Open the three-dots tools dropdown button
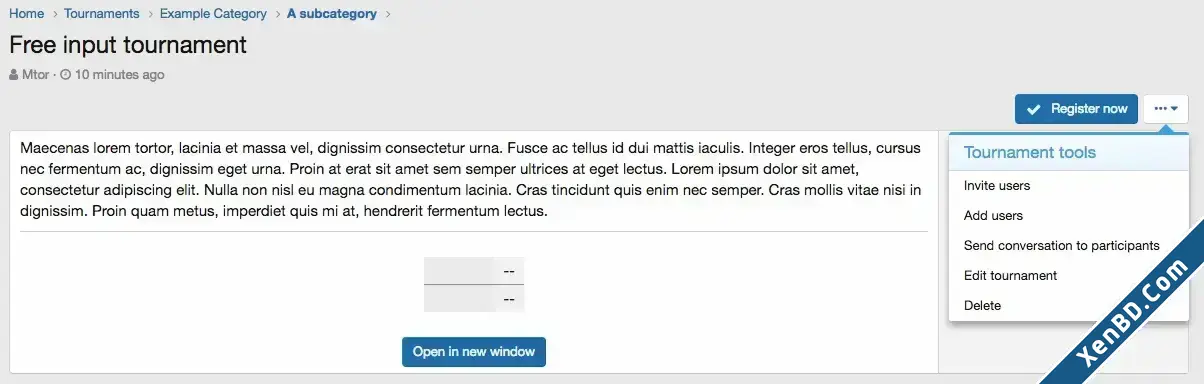This screenshot has width=1204, height=384. 1165,109
